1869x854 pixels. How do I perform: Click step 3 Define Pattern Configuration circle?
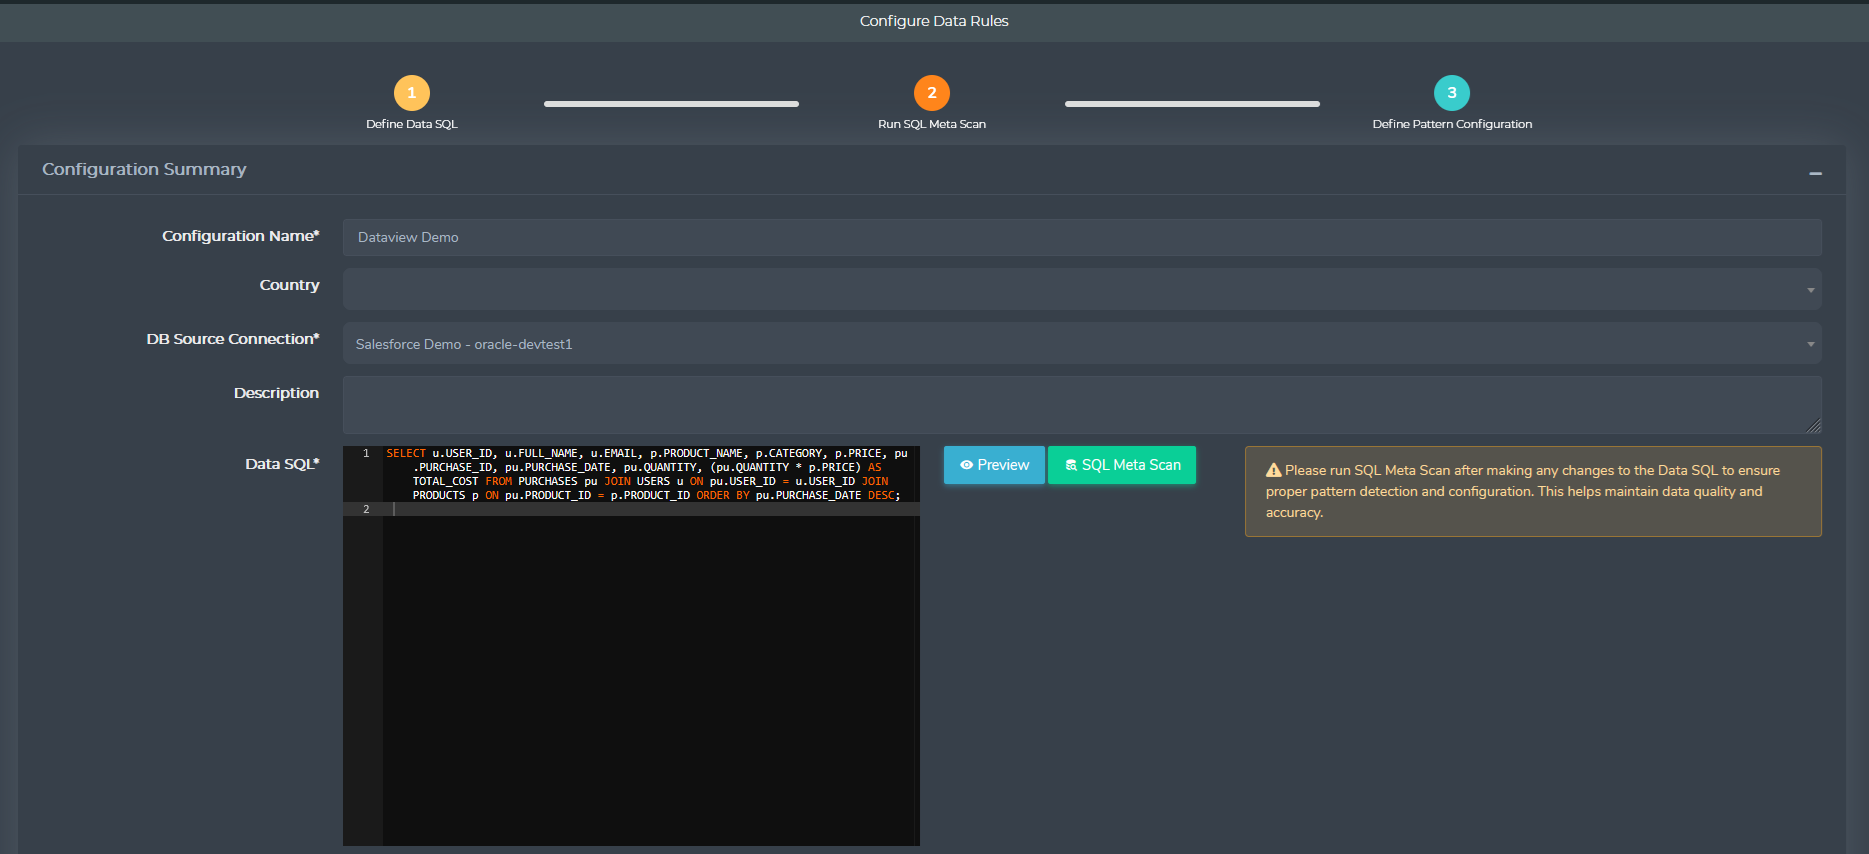pyautogui.click(x=1452, y=93)
